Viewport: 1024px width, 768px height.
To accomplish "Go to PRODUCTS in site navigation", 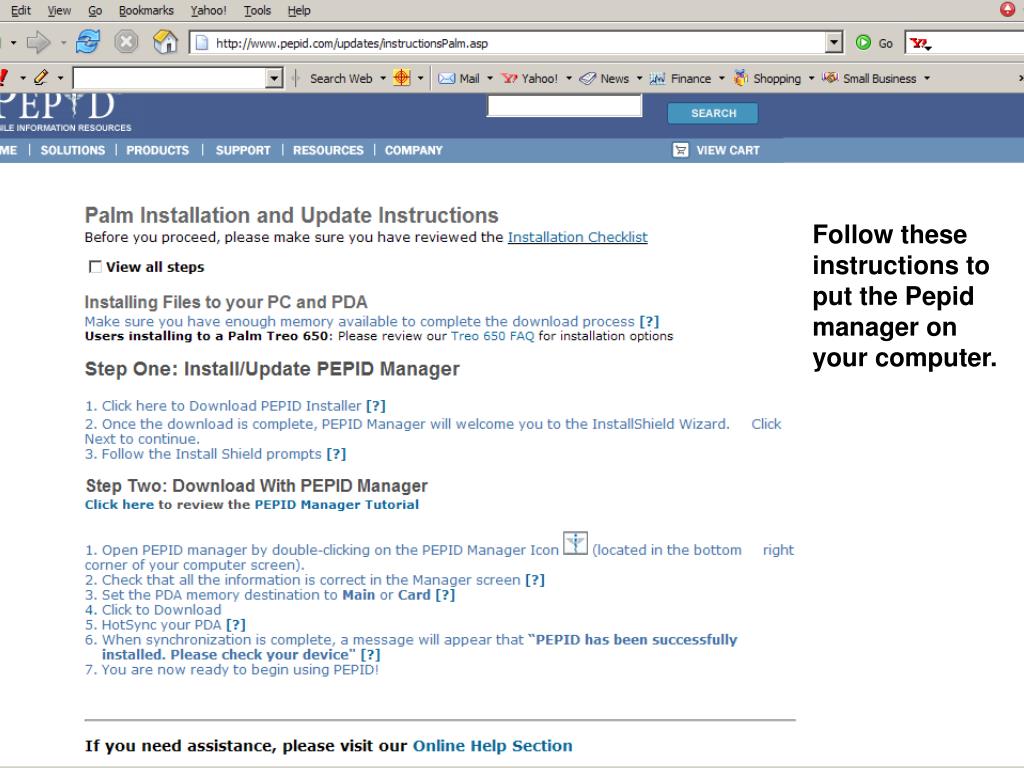I will 157,150.
